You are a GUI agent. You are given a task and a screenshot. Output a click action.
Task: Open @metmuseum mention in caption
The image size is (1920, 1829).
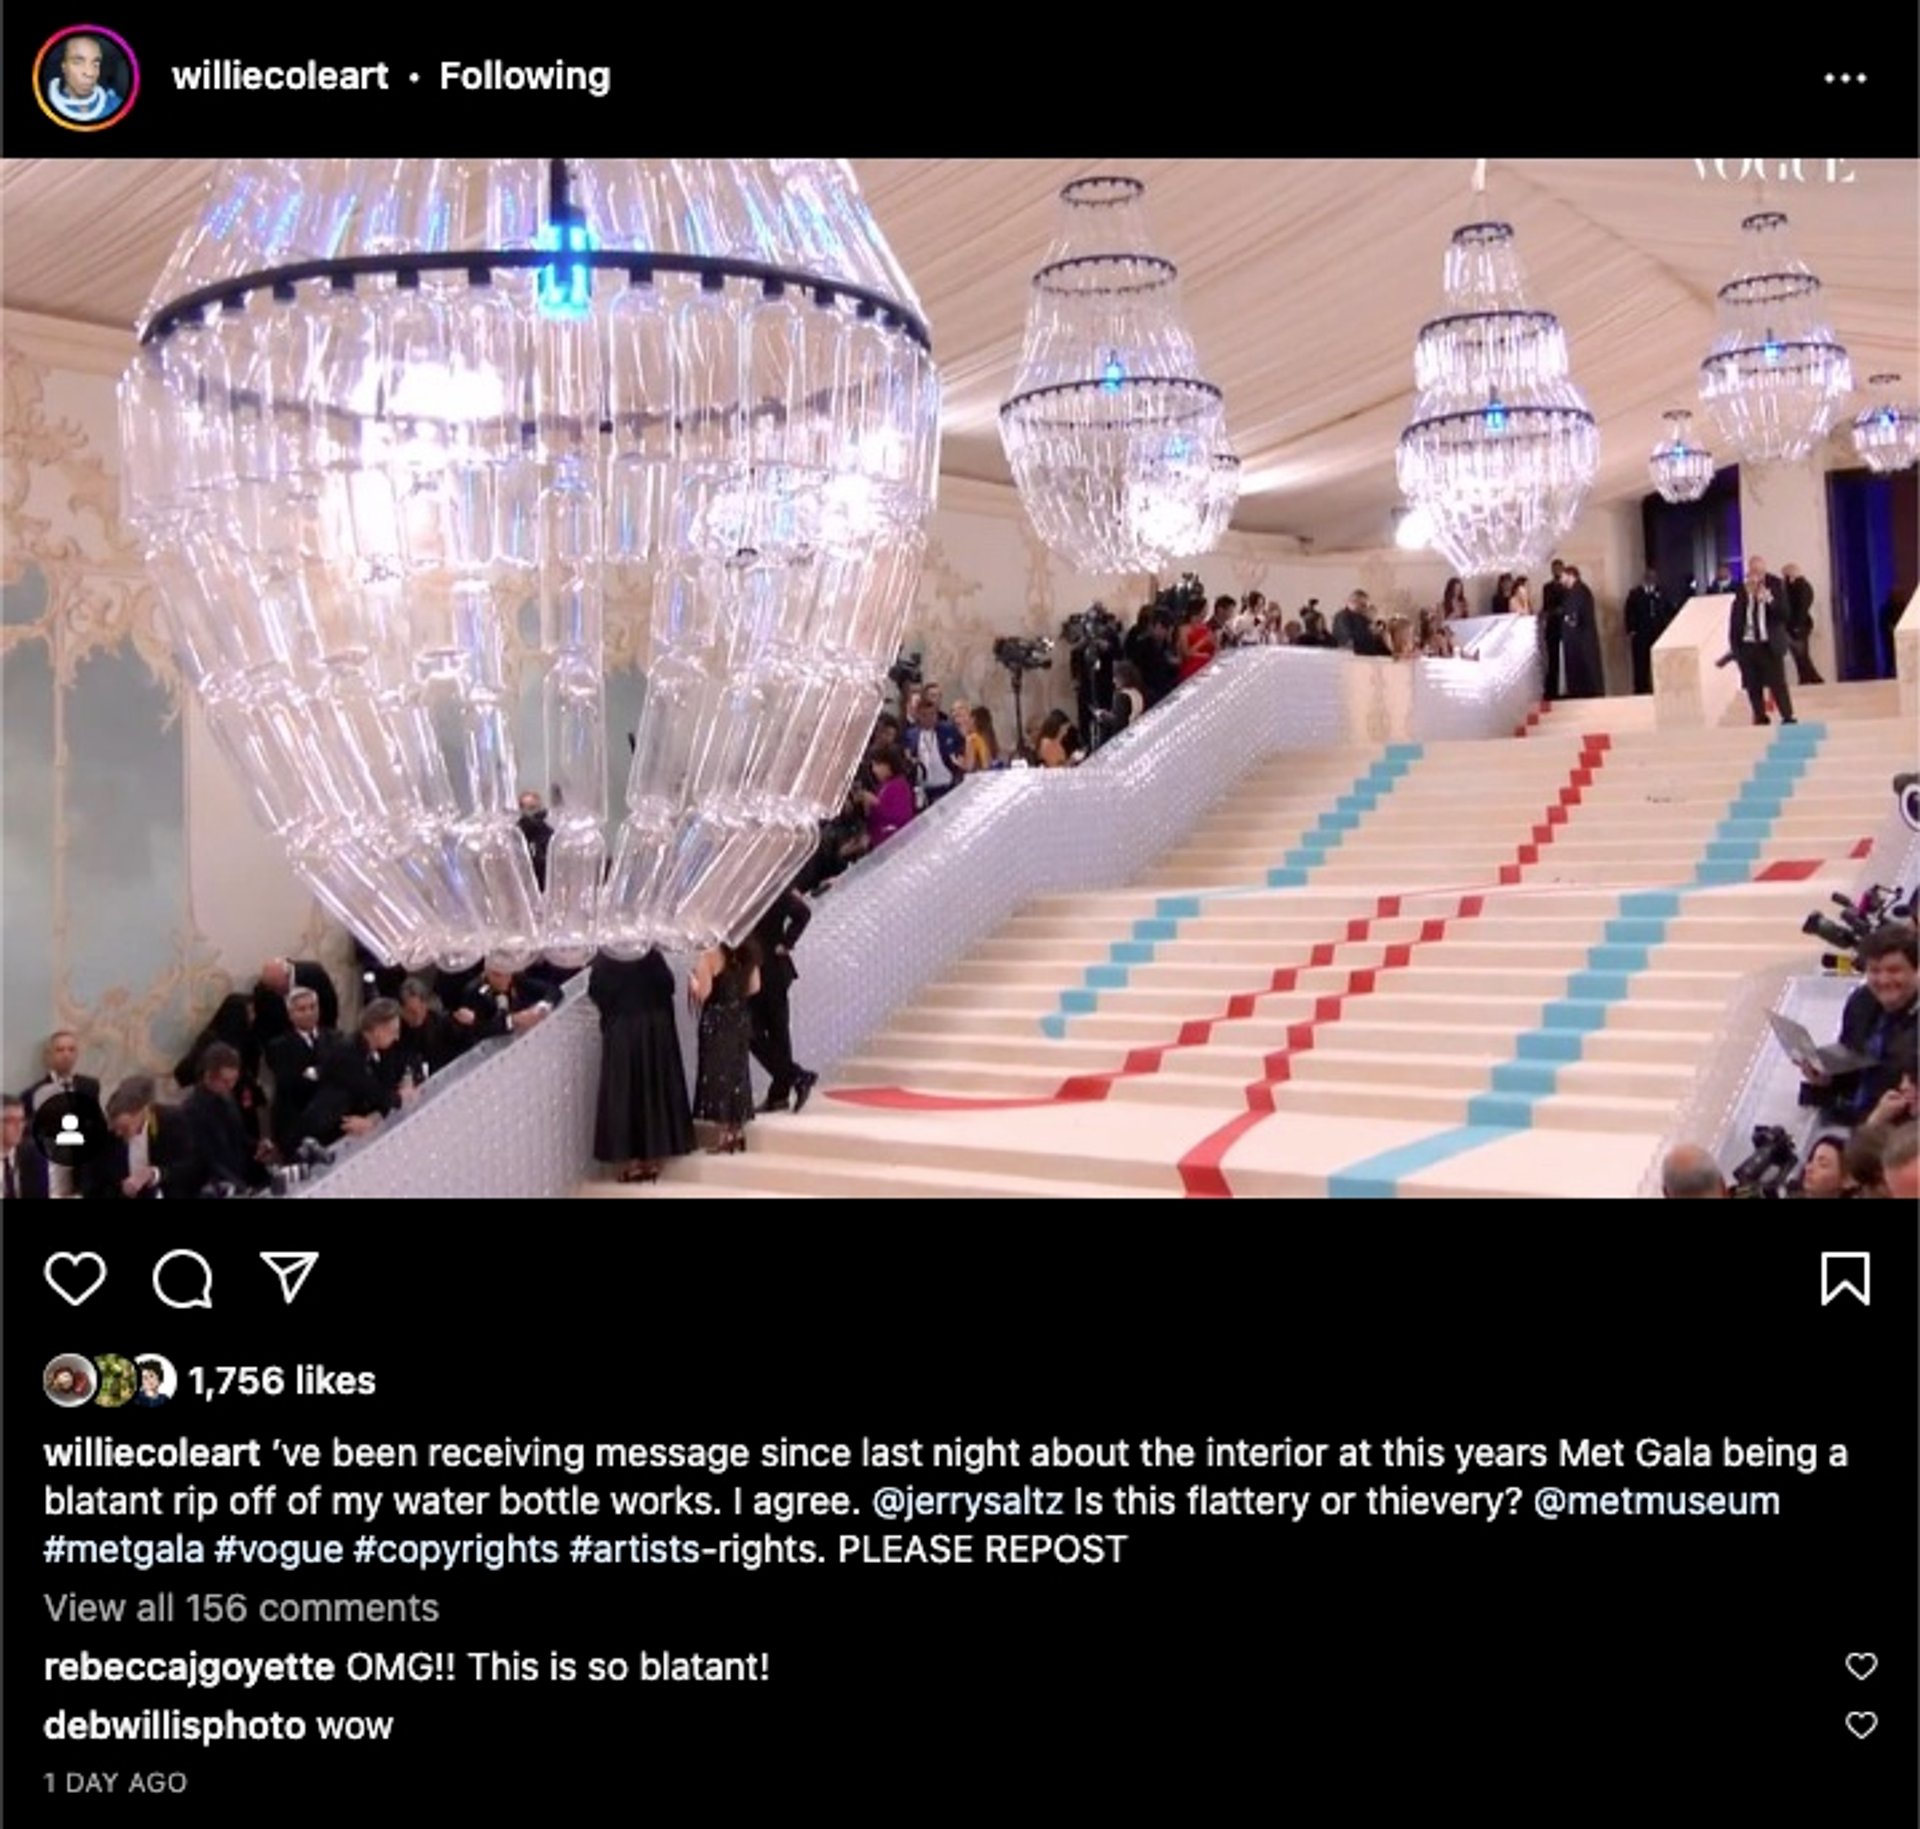click(x=1656, y=1502)
